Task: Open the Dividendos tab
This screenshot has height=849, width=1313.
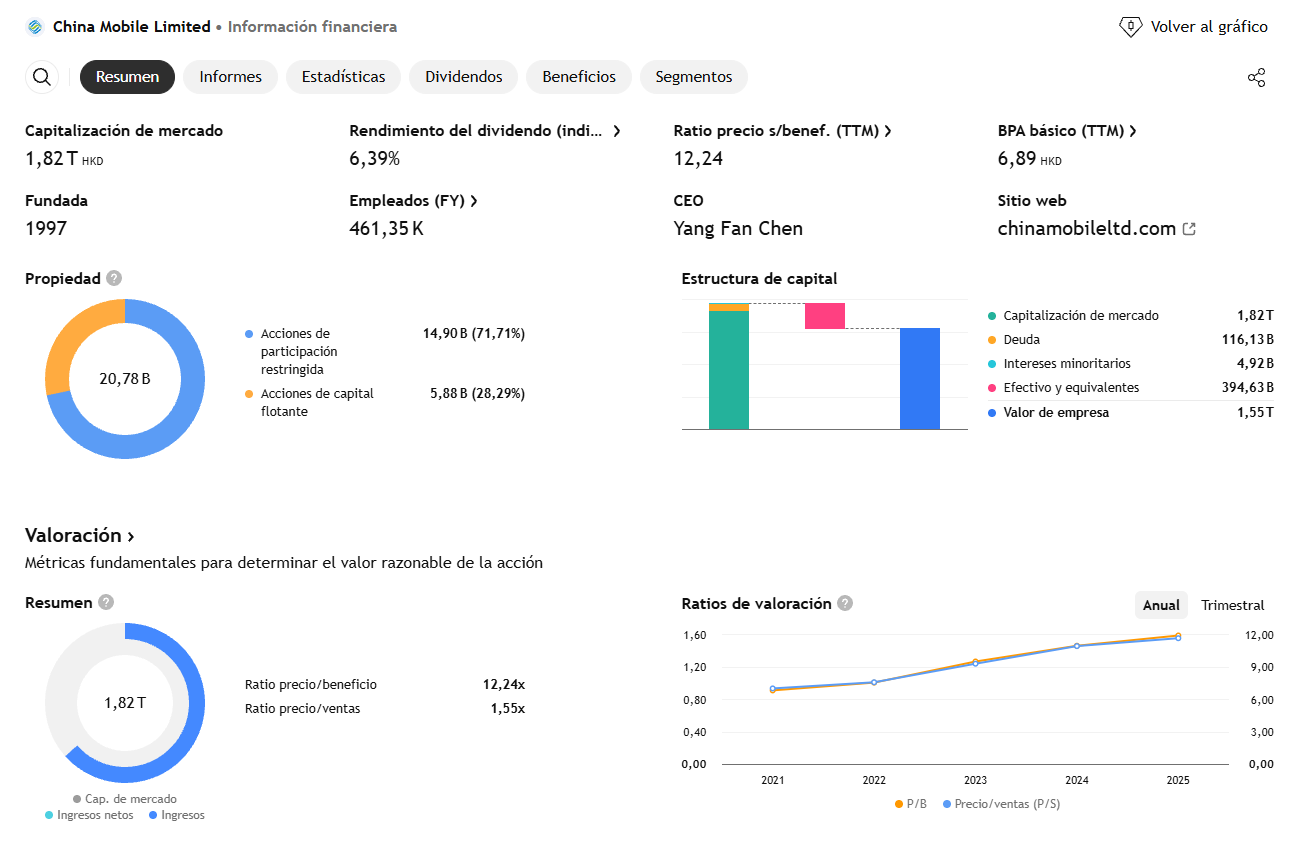Action: pyautogui.click(x=463, y=77)
